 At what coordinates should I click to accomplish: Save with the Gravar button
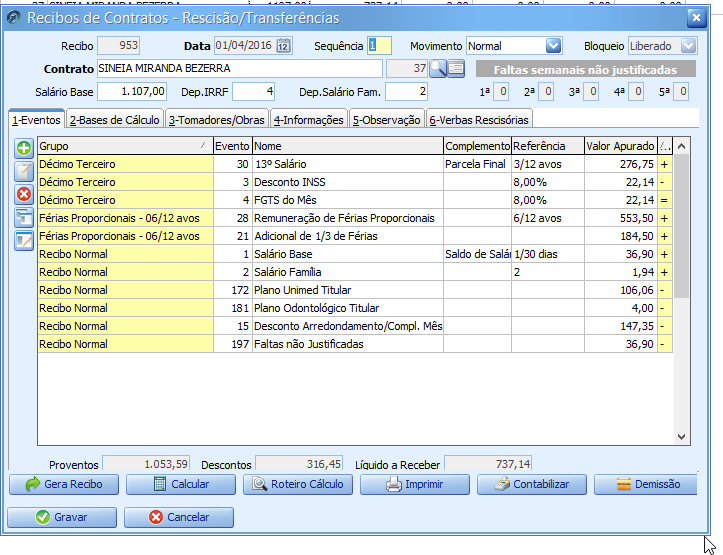(62, 517)
